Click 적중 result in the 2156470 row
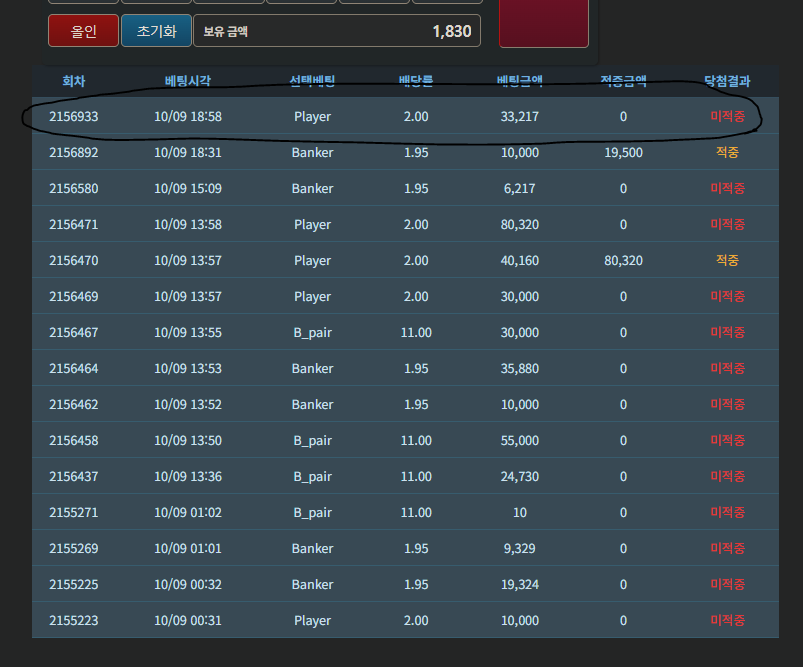Viewport: 803px width, 667px height. coord(727,260)
